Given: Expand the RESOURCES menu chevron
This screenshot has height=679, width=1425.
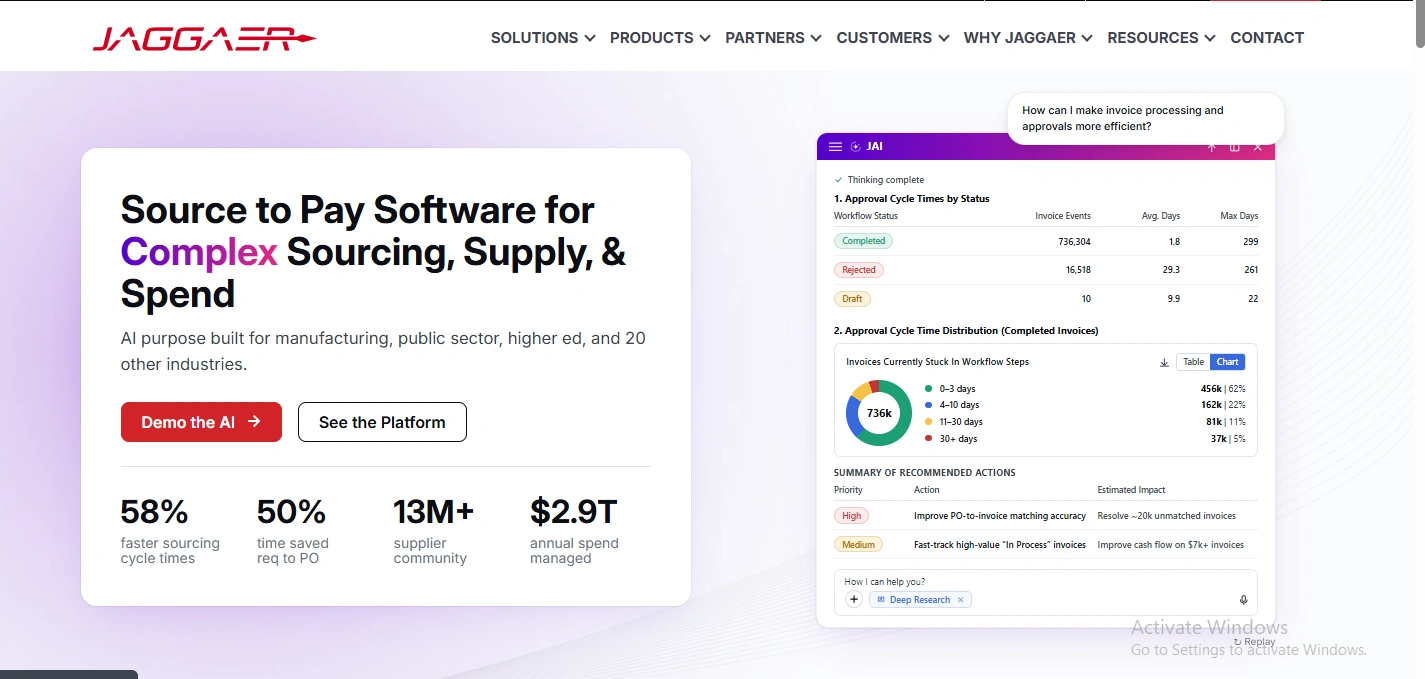Looking at the screenshot, I should tap(1210, 38).
